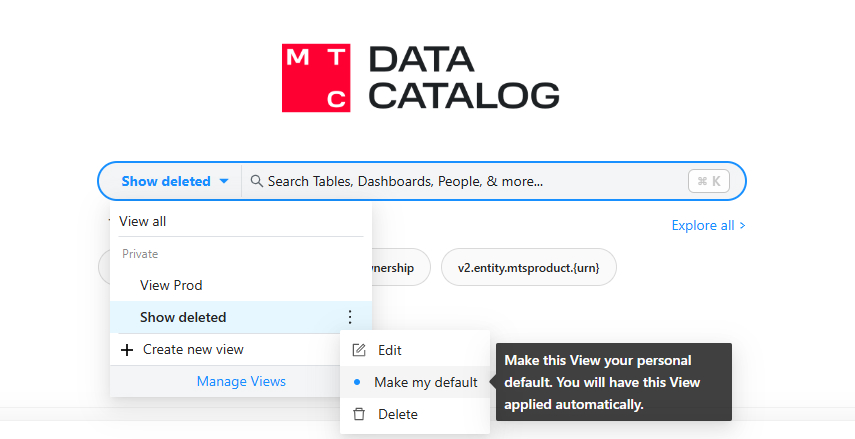Screen dimensions: 855x439
Task: Click the Create new view label
Action: tap(193, 350)
